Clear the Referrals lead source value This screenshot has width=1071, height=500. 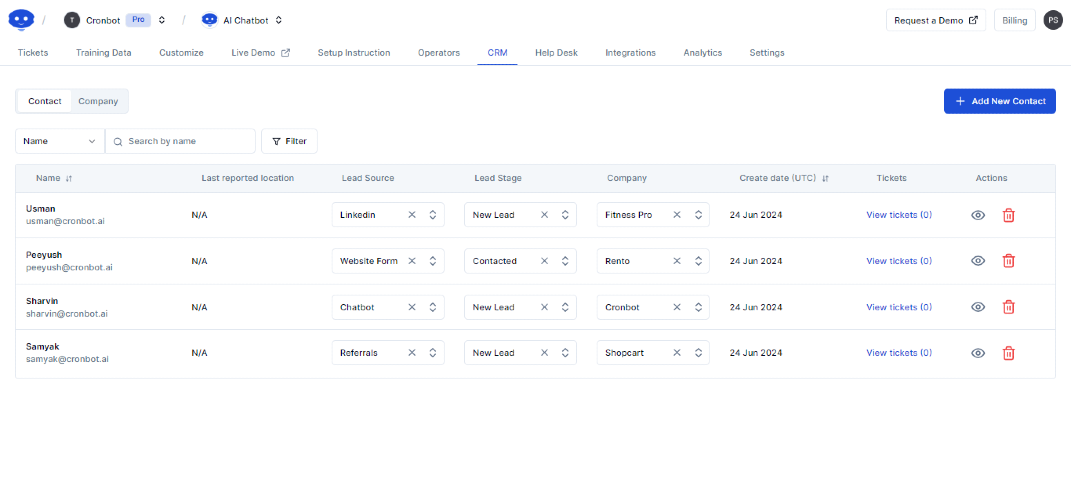[x=412, y=353]
